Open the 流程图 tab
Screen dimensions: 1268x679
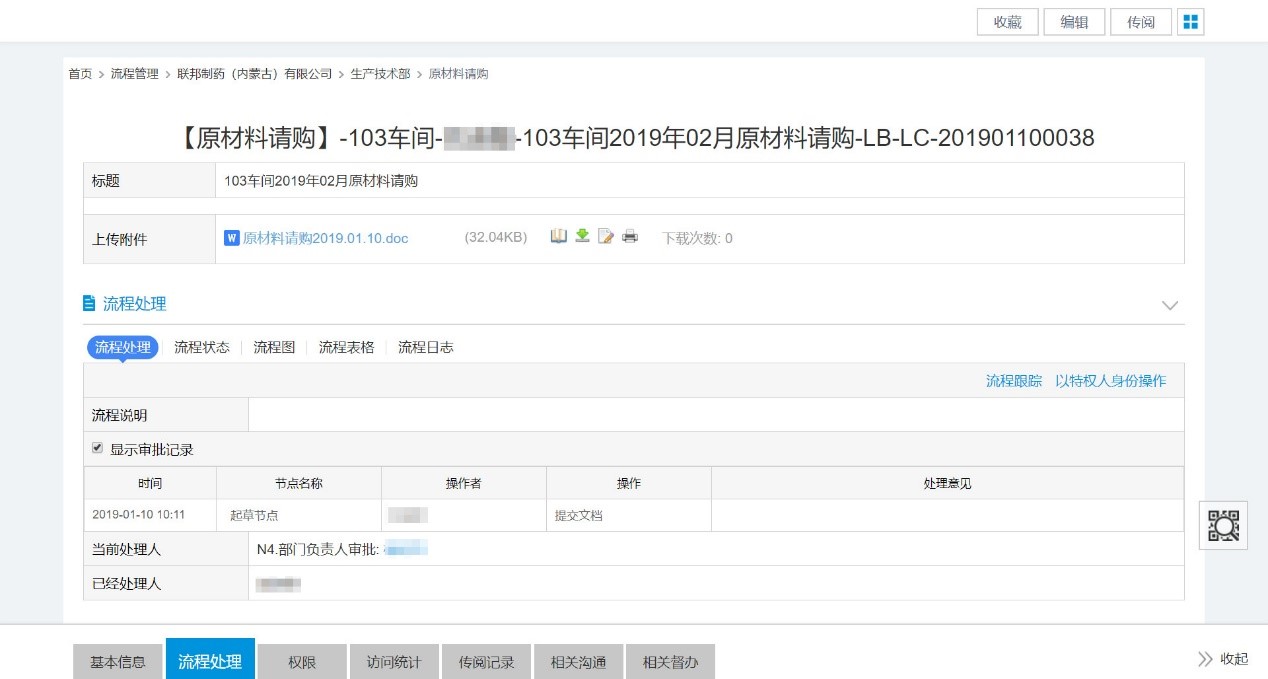point(274,348)
